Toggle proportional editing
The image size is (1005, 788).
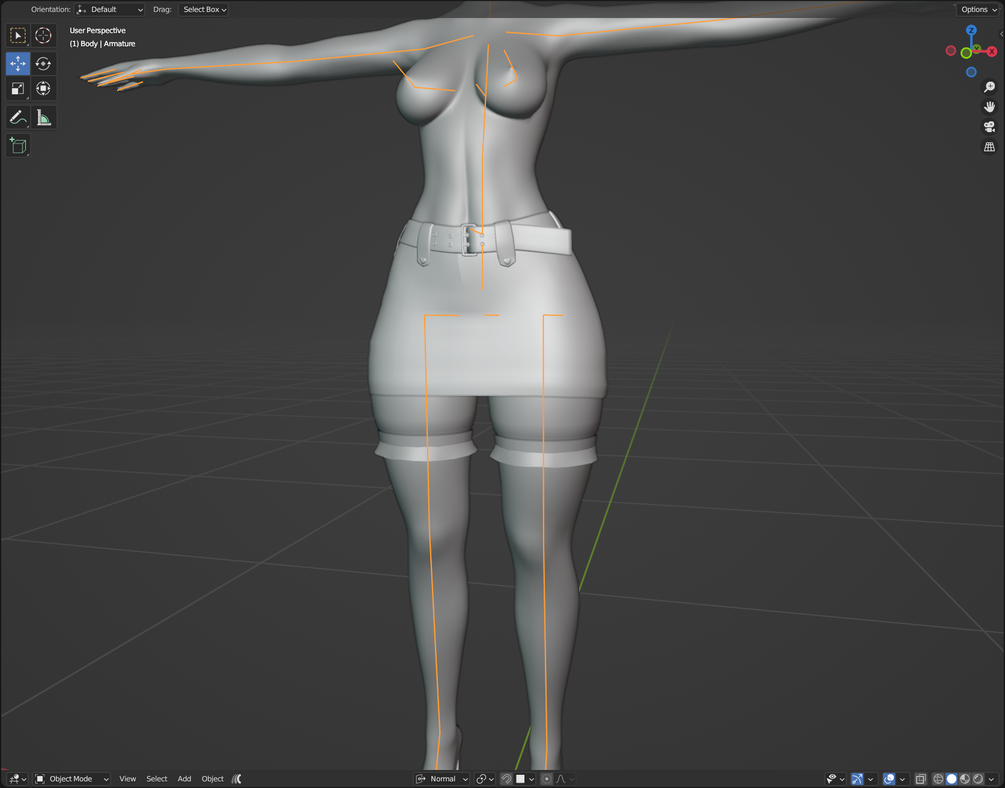click(x=547, y=779)
